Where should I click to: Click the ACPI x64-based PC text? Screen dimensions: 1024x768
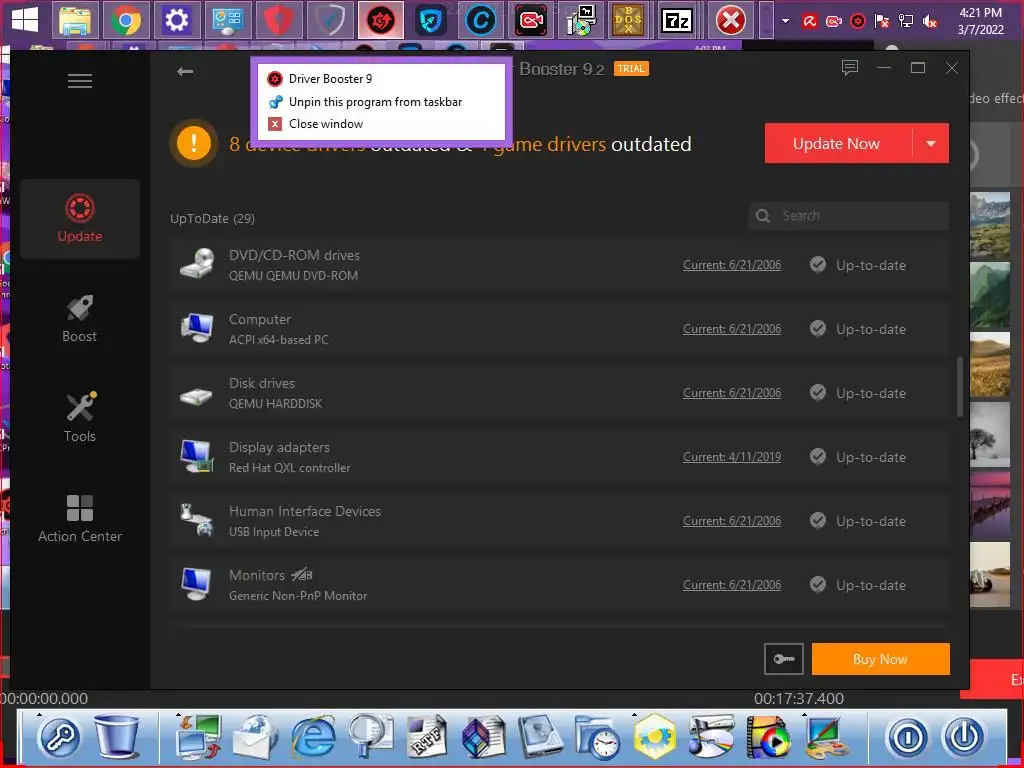(278, 340)
